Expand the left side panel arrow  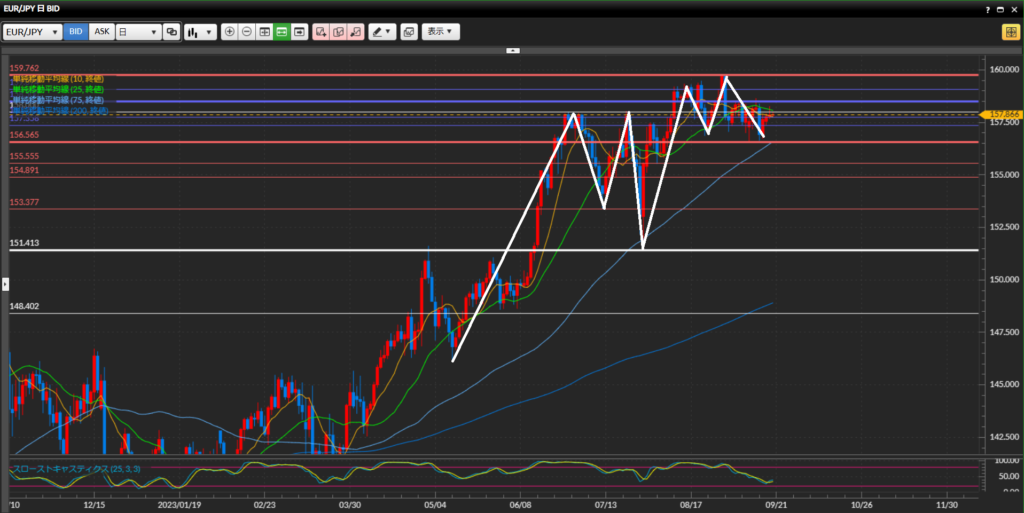click(4, 285)
